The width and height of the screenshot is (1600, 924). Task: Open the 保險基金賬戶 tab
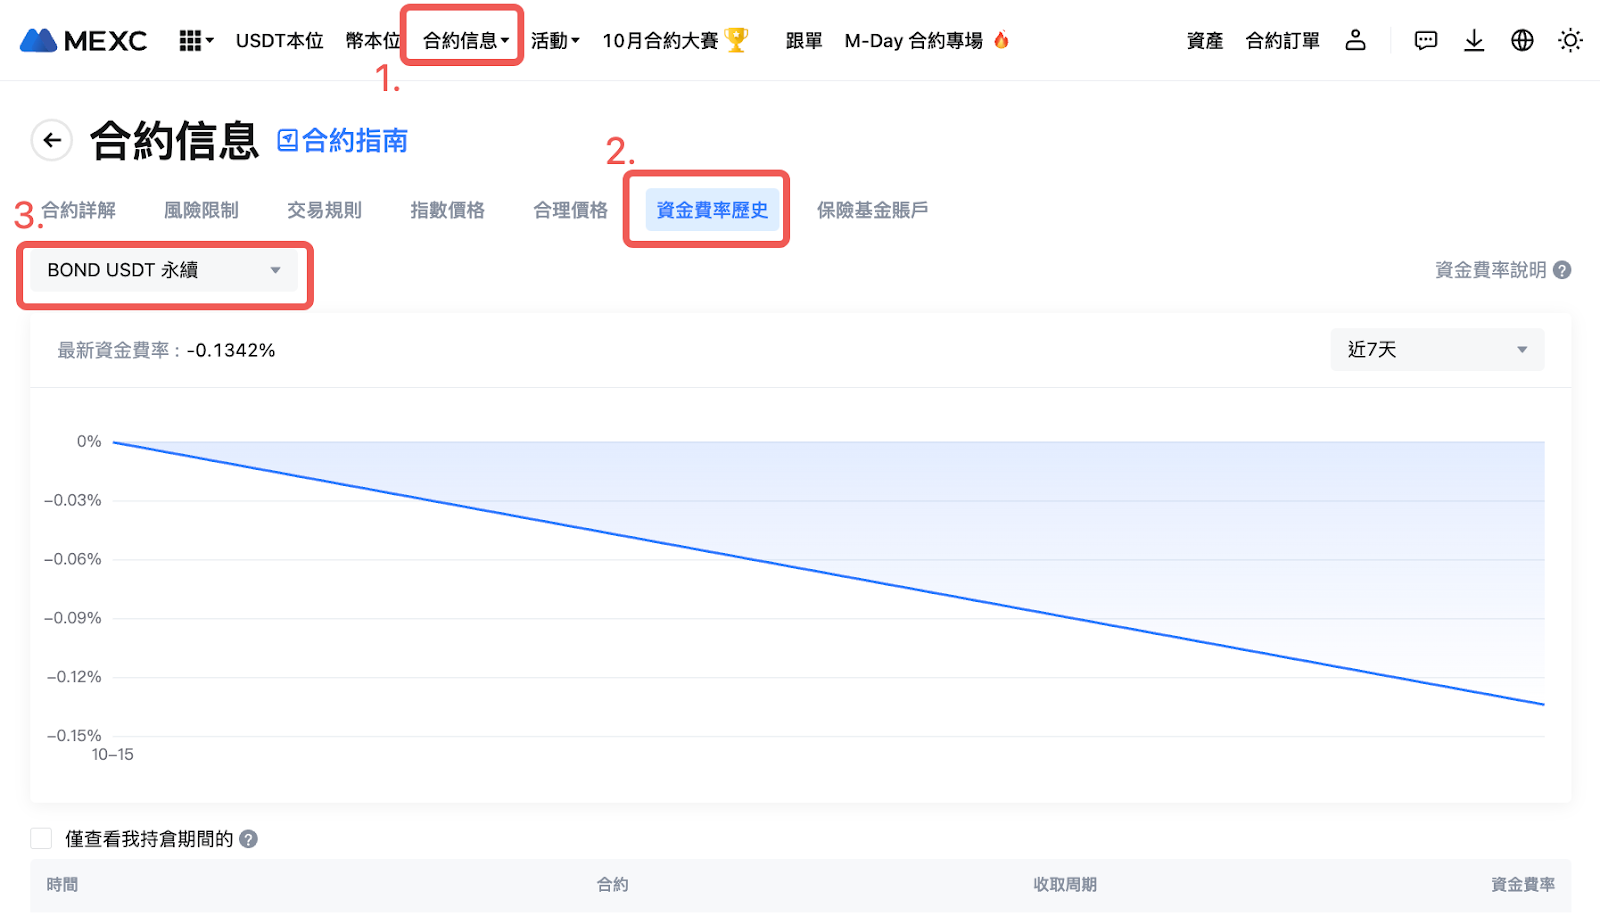click(x=872, y=210)
